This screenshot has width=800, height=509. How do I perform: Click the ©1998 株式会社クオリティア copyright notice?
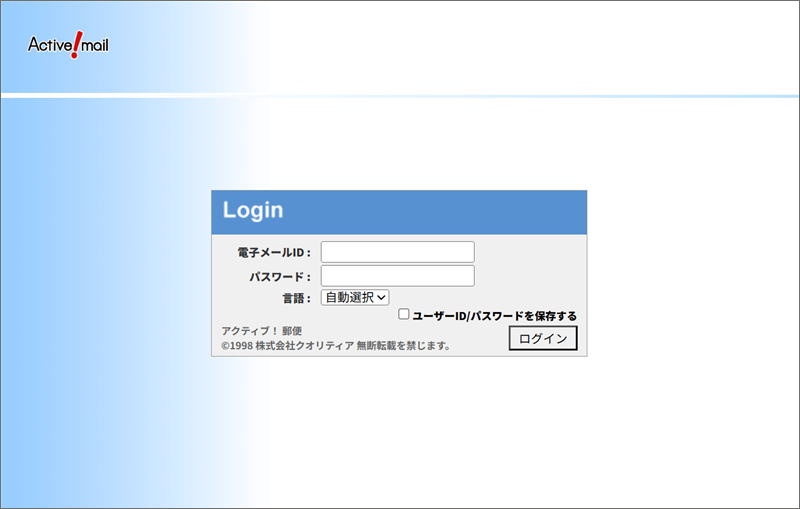[x=336, y=346]
